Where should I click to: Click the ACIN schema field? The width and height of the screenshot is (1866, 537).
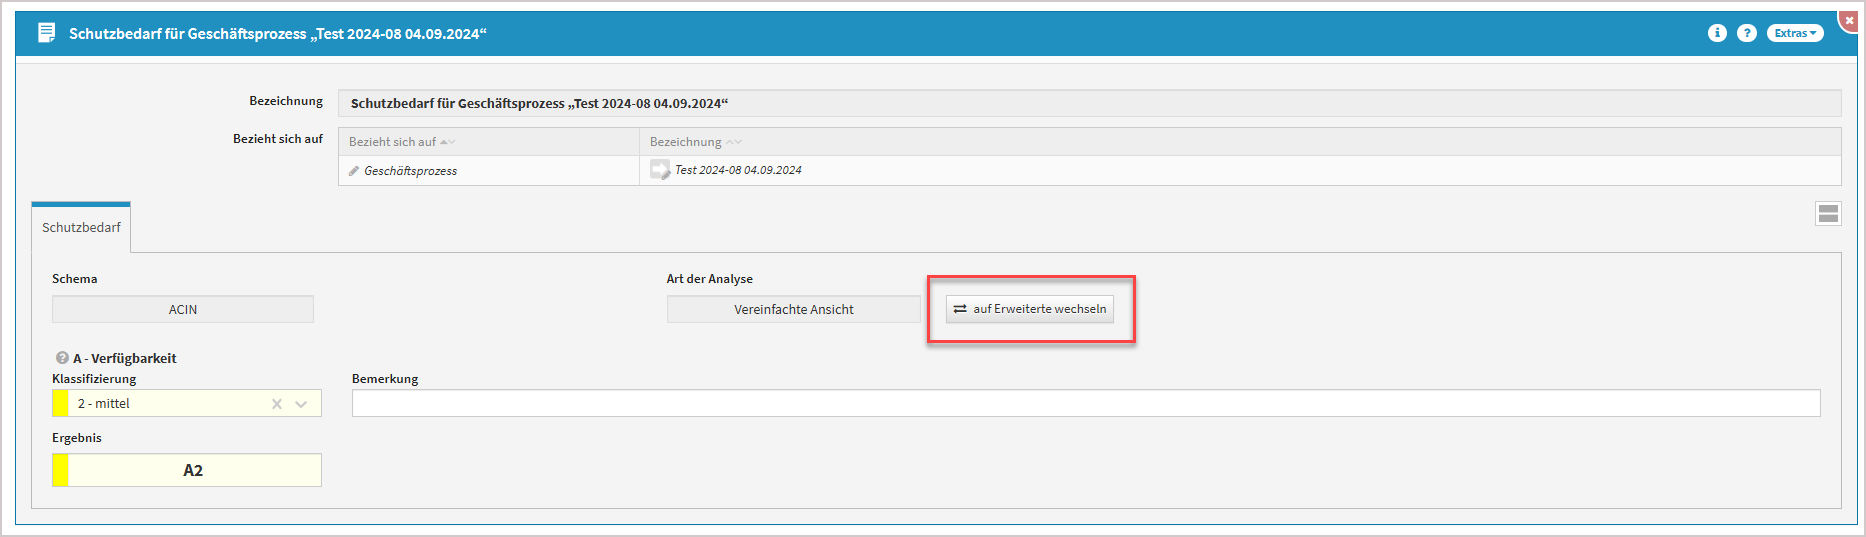(183, 309)
